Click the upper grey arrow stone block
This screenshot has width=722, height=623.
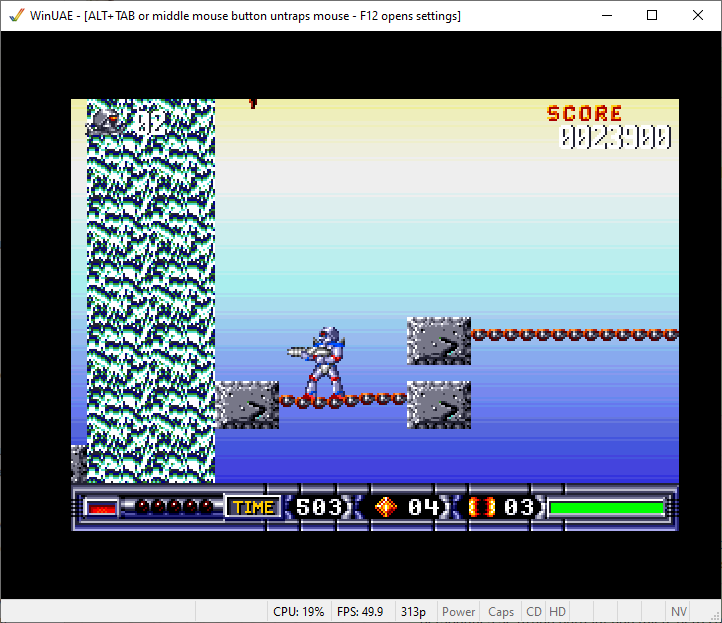click(439, 341)
